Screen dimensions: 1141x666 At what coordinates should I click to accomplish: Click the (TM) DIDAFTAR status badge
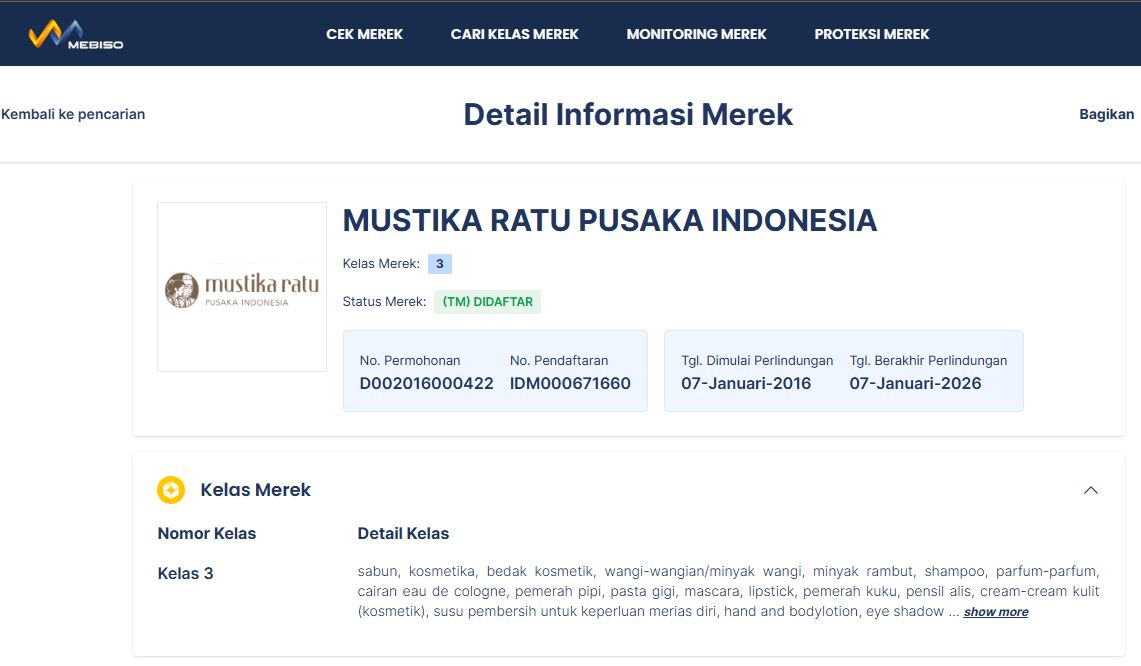(488, 301)
